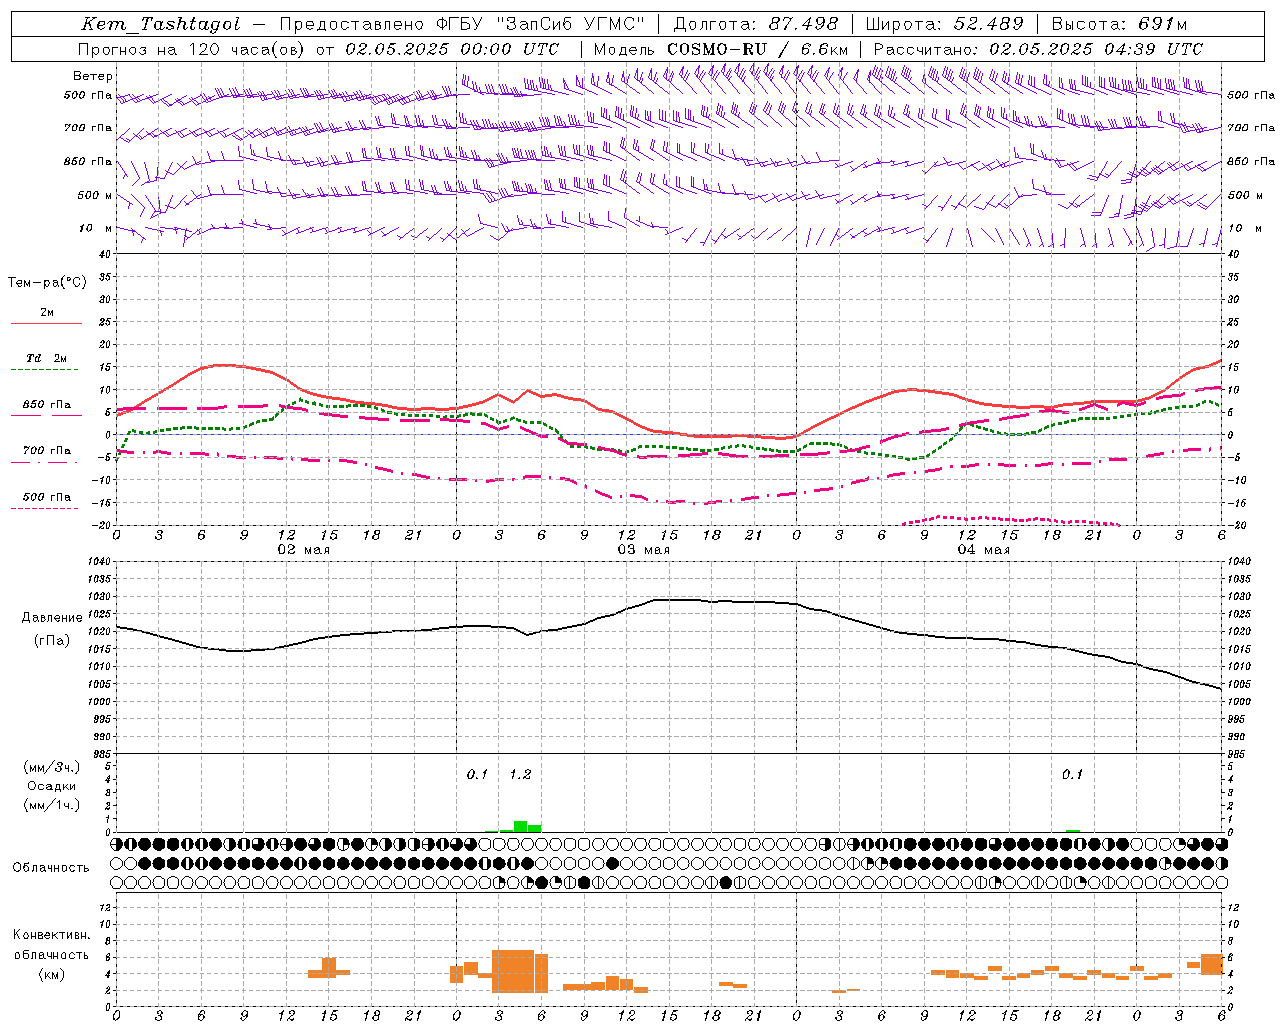The width and height of the screenshot is (1280, 1024).
Task: Click the (мм/1ч.) precipitation unit label
Action: 52,806
